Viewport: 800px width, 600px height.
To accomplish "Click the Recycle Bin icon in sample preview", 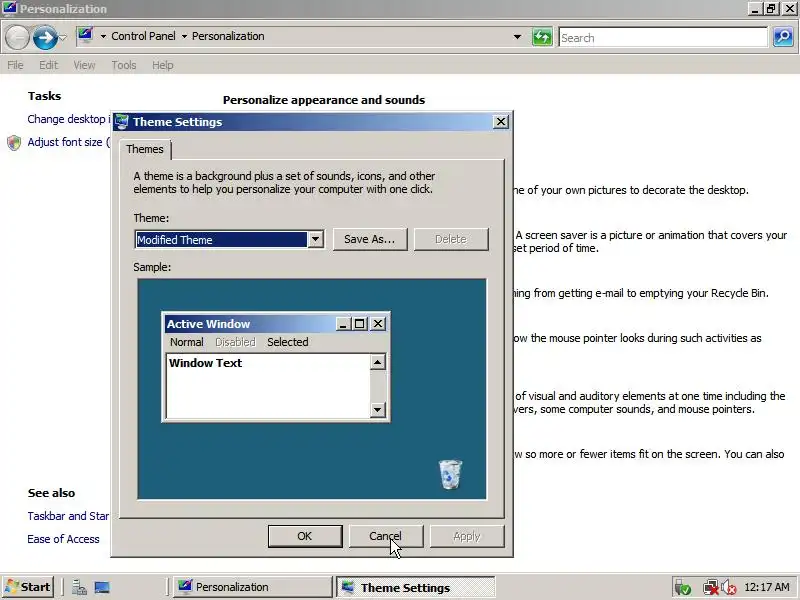I will click(451, 474).
